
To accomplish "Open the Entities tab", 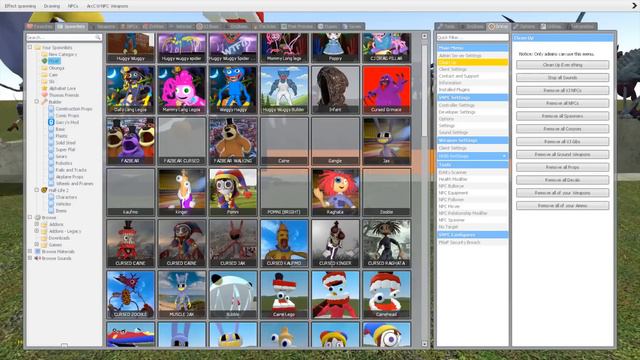I will pos(153,27).
